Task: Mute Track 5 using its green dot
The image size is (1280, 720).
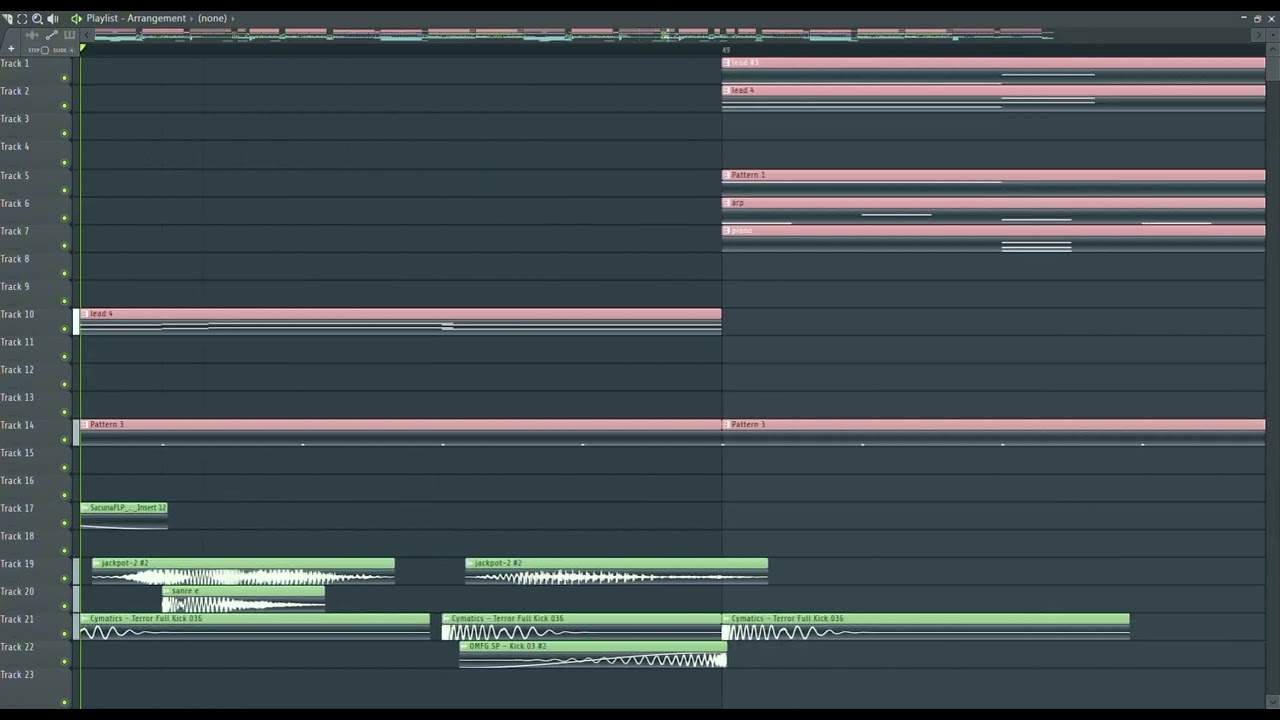Action: coord(65,189)
